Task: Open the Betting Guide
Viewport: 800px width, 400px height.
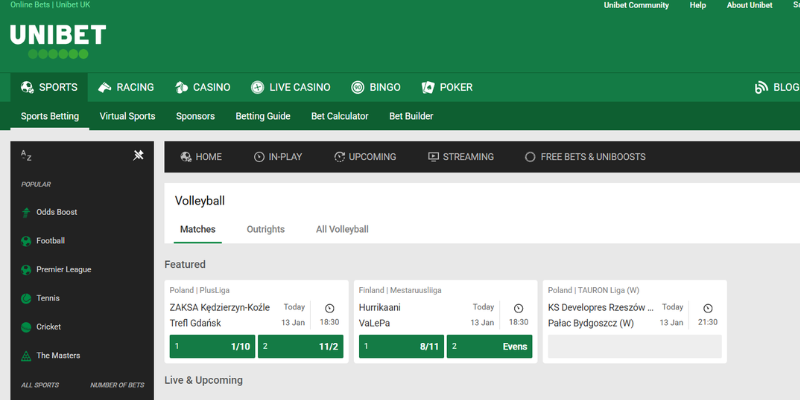Action: [x=263, y=116]
